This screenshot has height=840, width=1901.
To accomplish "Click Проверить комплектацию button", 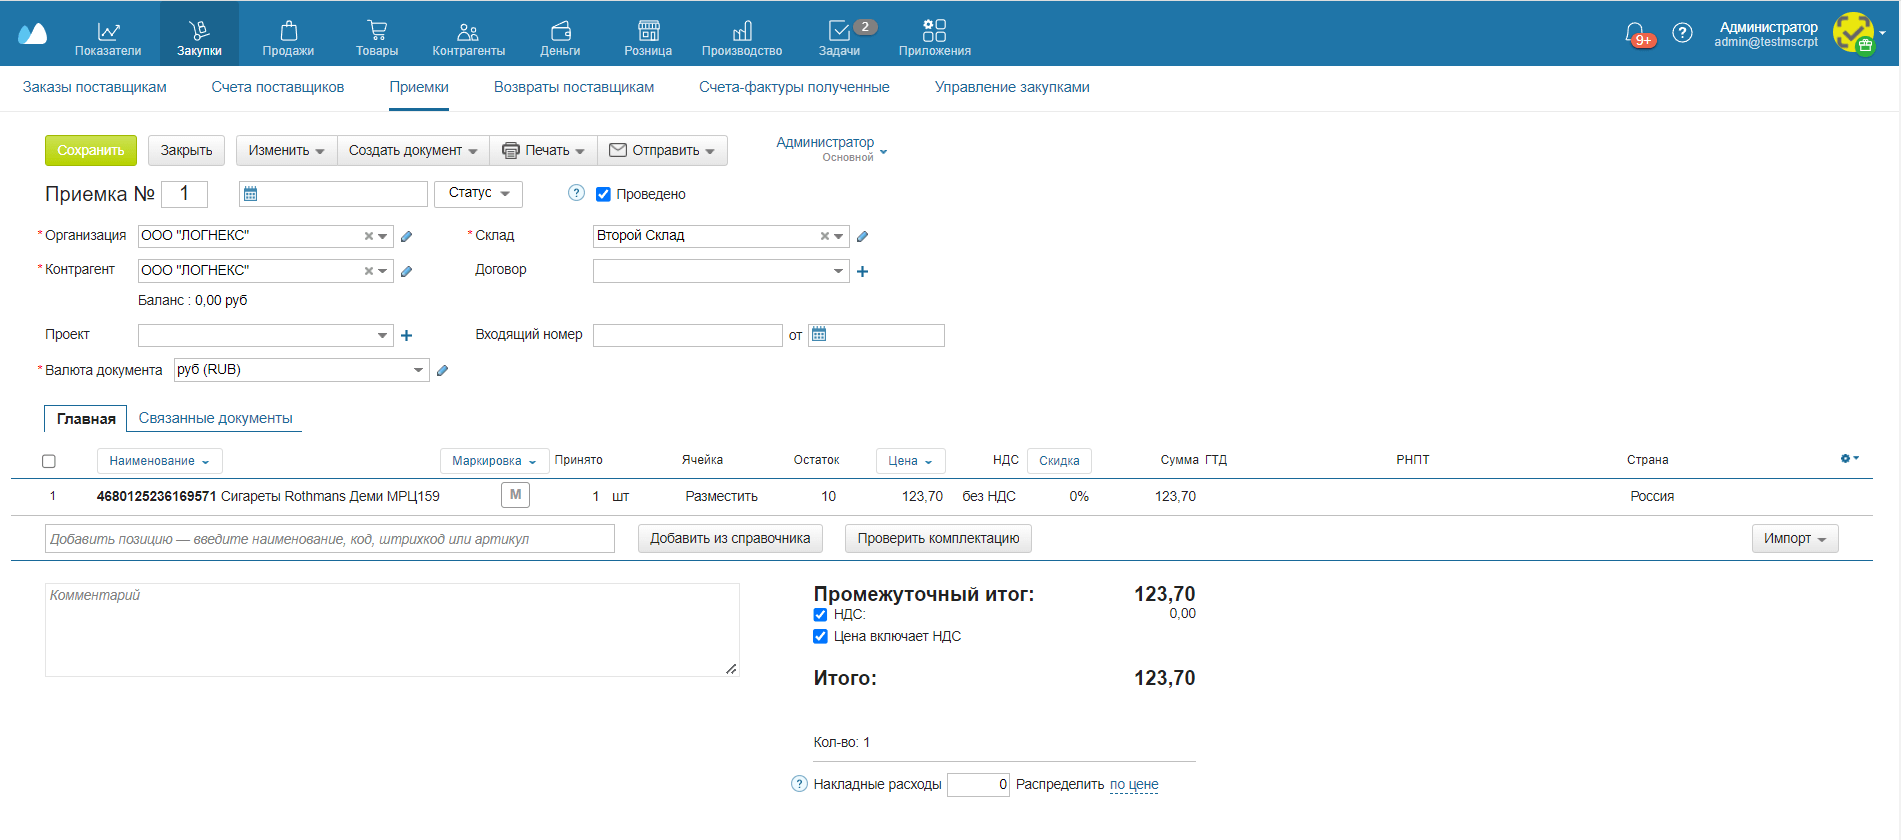I will tap(938, 539).
